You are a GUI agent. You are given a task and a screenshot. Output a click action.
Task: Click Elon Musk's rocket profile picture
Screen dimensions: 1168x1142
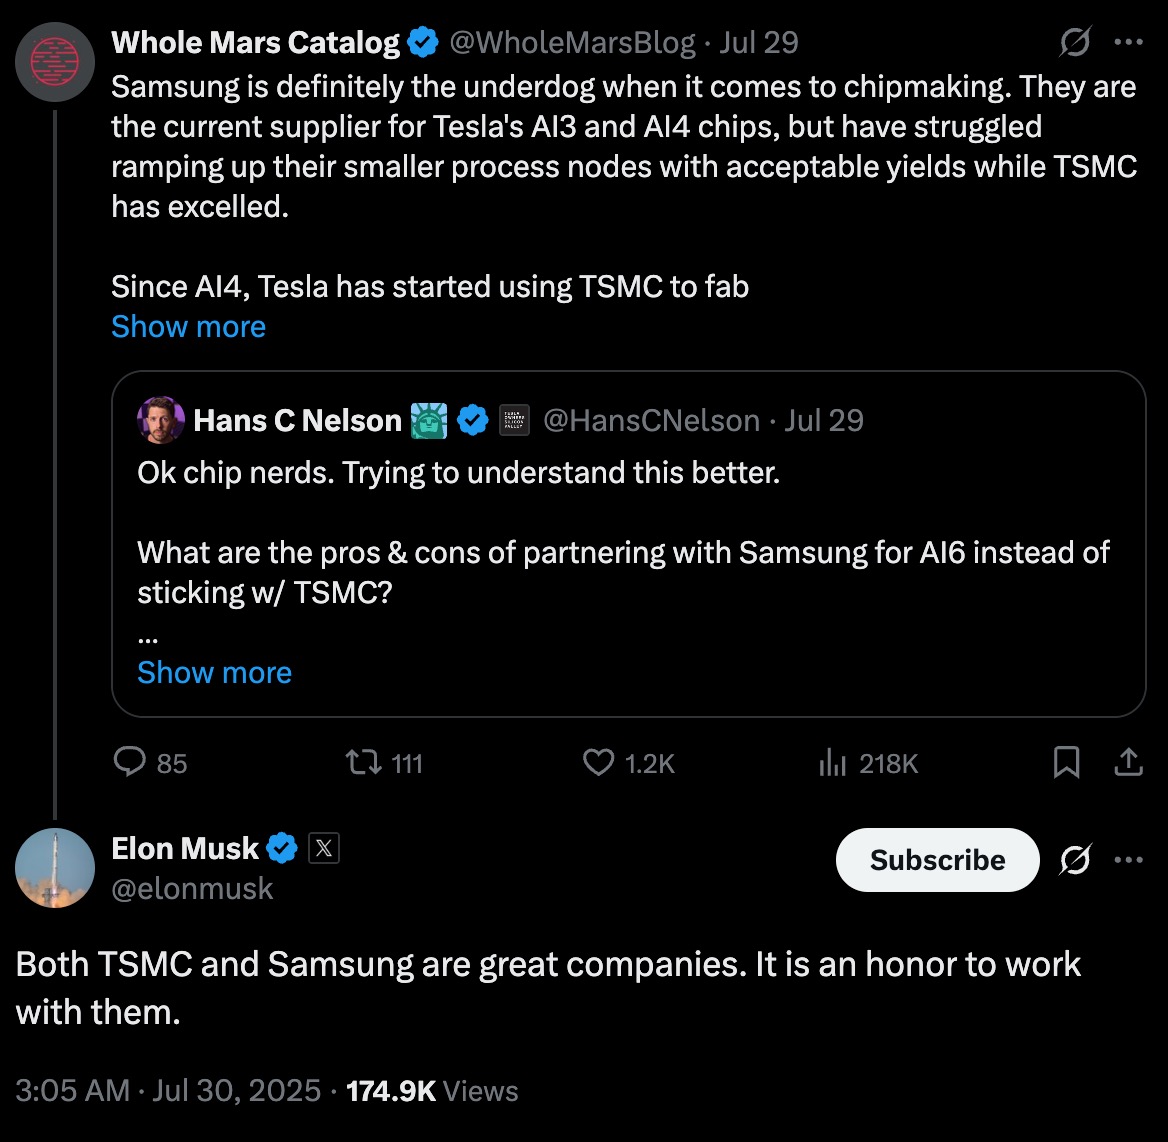pyautogui.click(x=55, y=868)
